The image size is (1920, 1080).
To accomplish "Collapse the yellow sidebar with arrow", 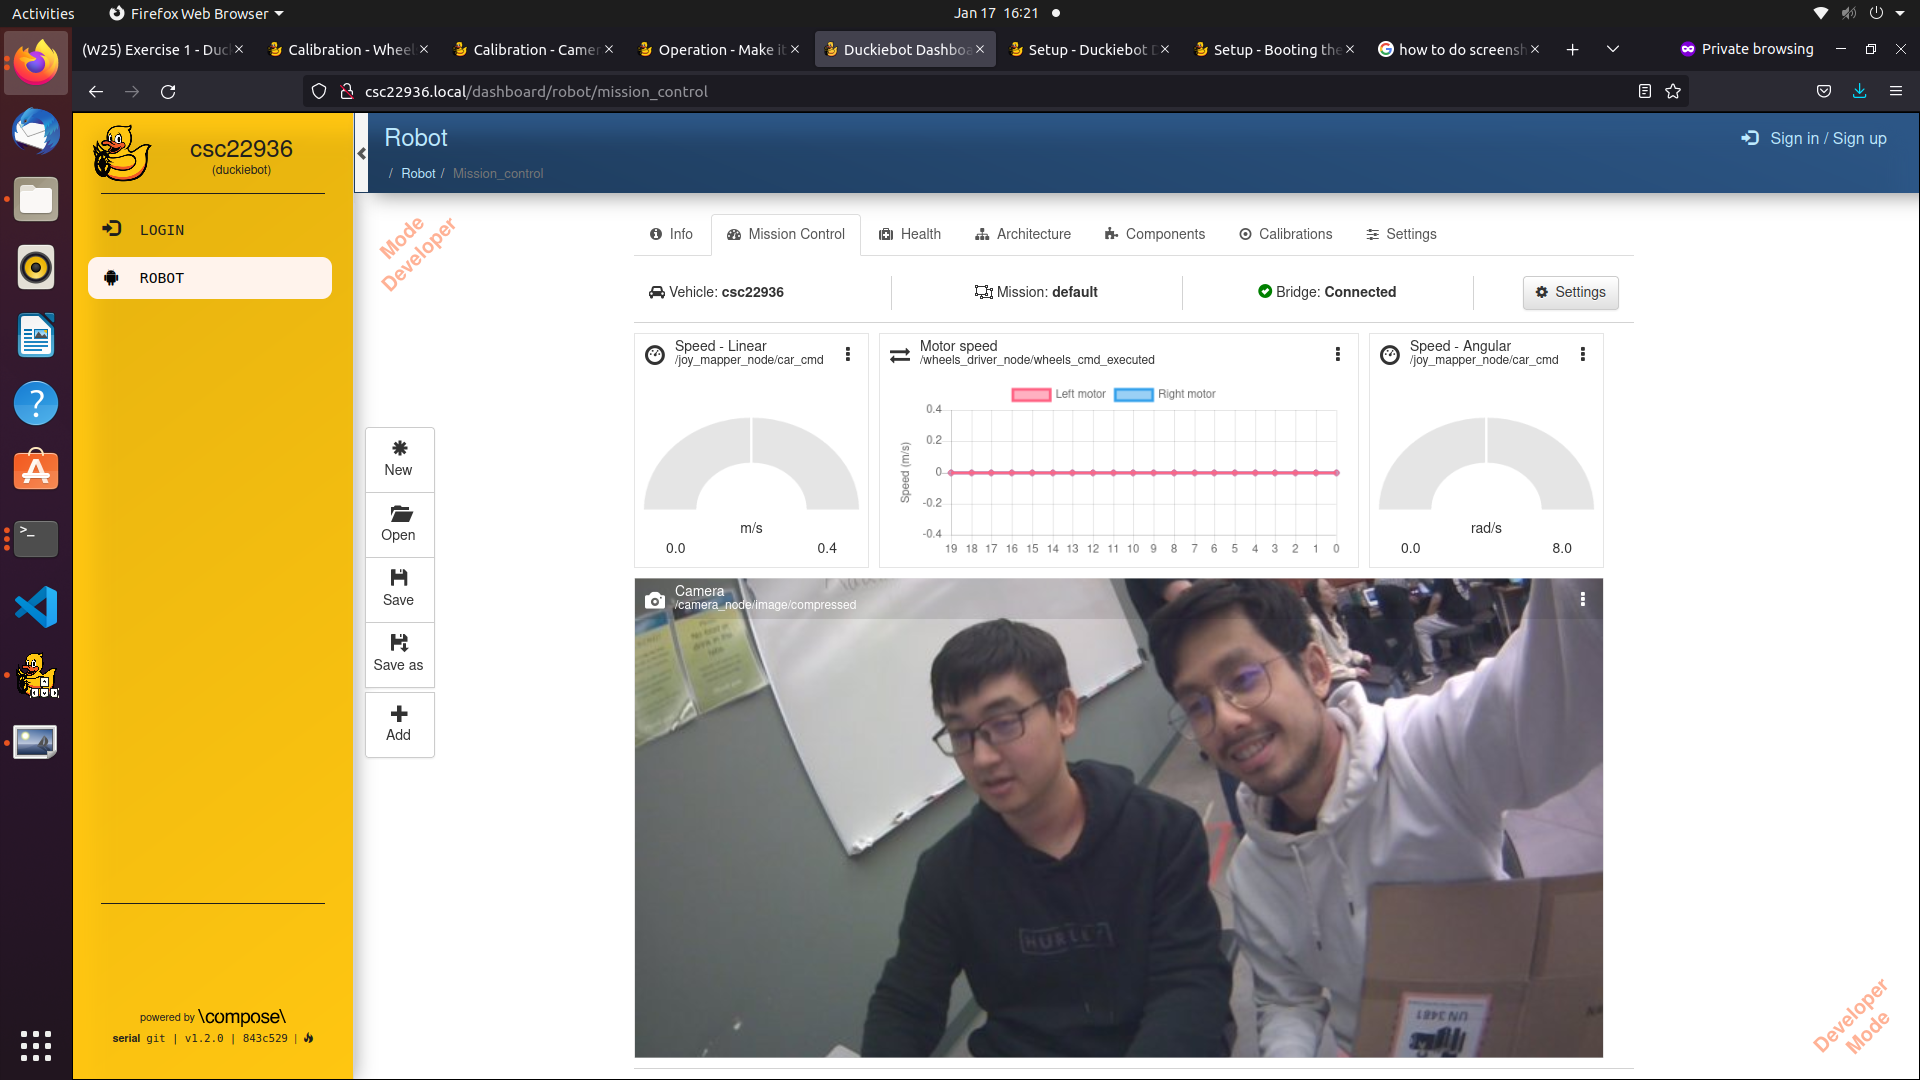I will coord(361,153).
